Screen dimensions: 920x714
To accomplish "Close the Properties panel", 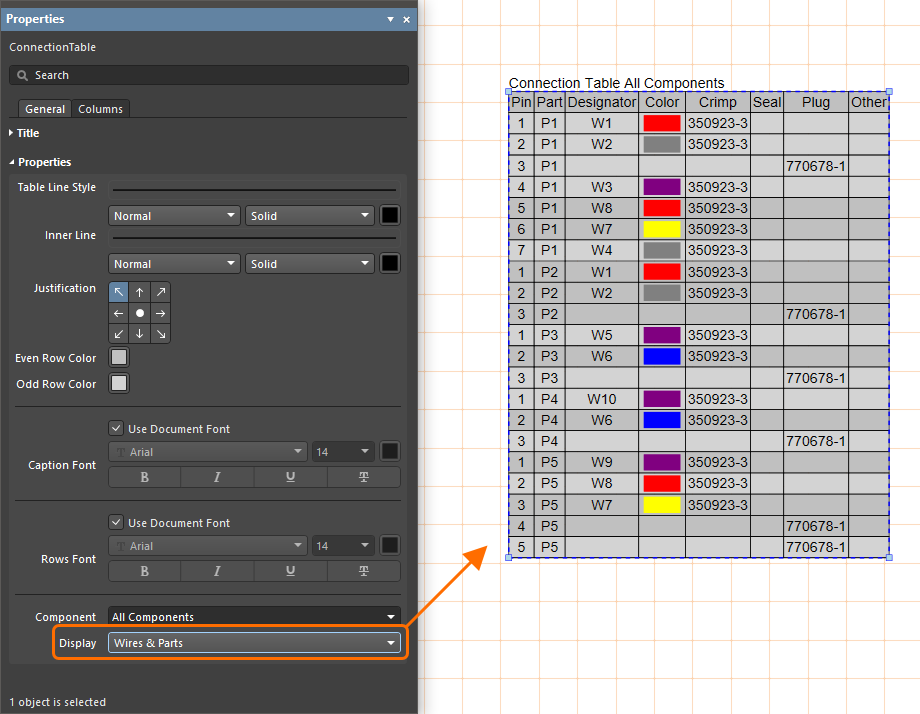I will click(406, 19).
